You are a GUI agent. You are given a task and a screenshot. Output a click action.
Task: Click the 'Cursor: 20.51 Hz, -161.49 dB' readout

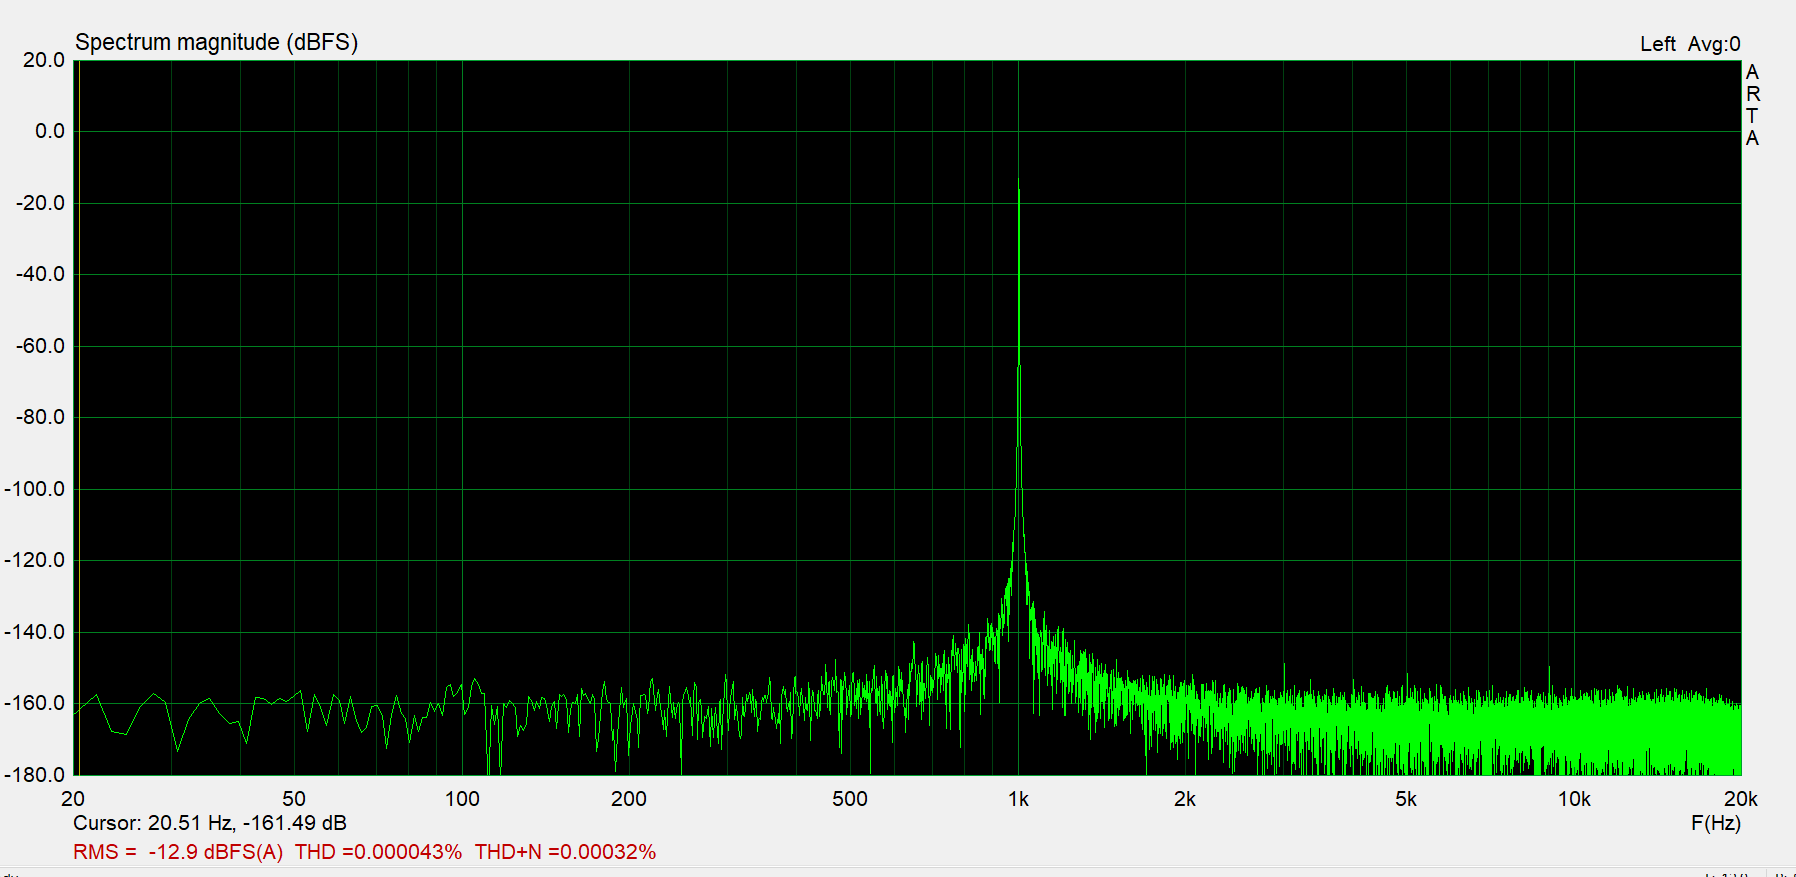tap(210, 823)
